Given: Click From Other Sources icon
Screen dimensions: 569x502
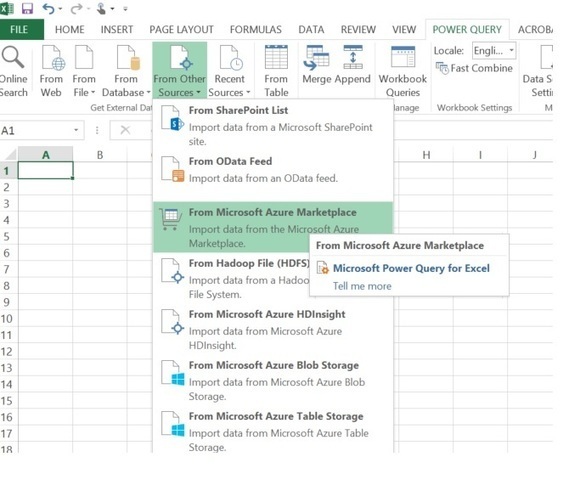Looking at the screenshot, I should click(x=181, y=57).
